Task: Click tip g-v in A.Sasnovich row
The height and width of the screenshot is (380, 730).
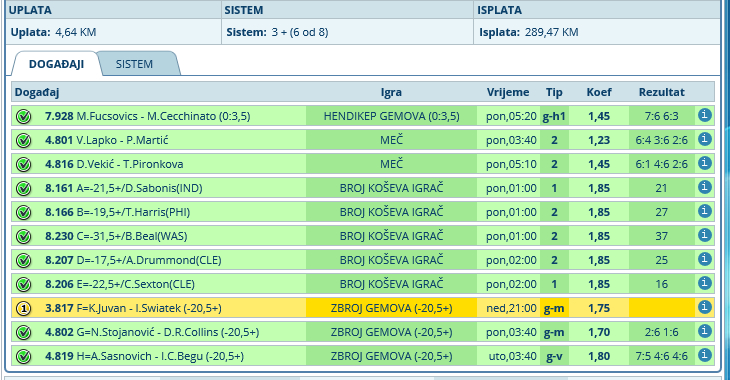Action: click(554, 357)
